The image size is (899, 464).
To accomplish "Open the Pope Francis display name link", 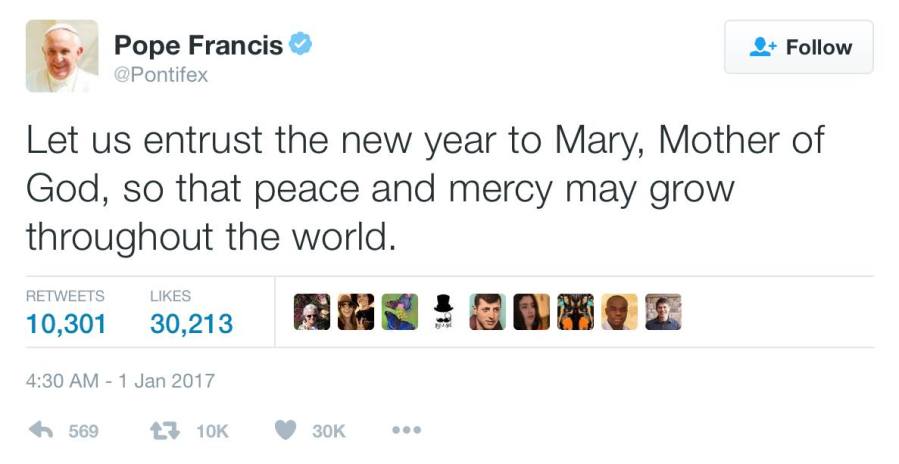I will 199,45.
